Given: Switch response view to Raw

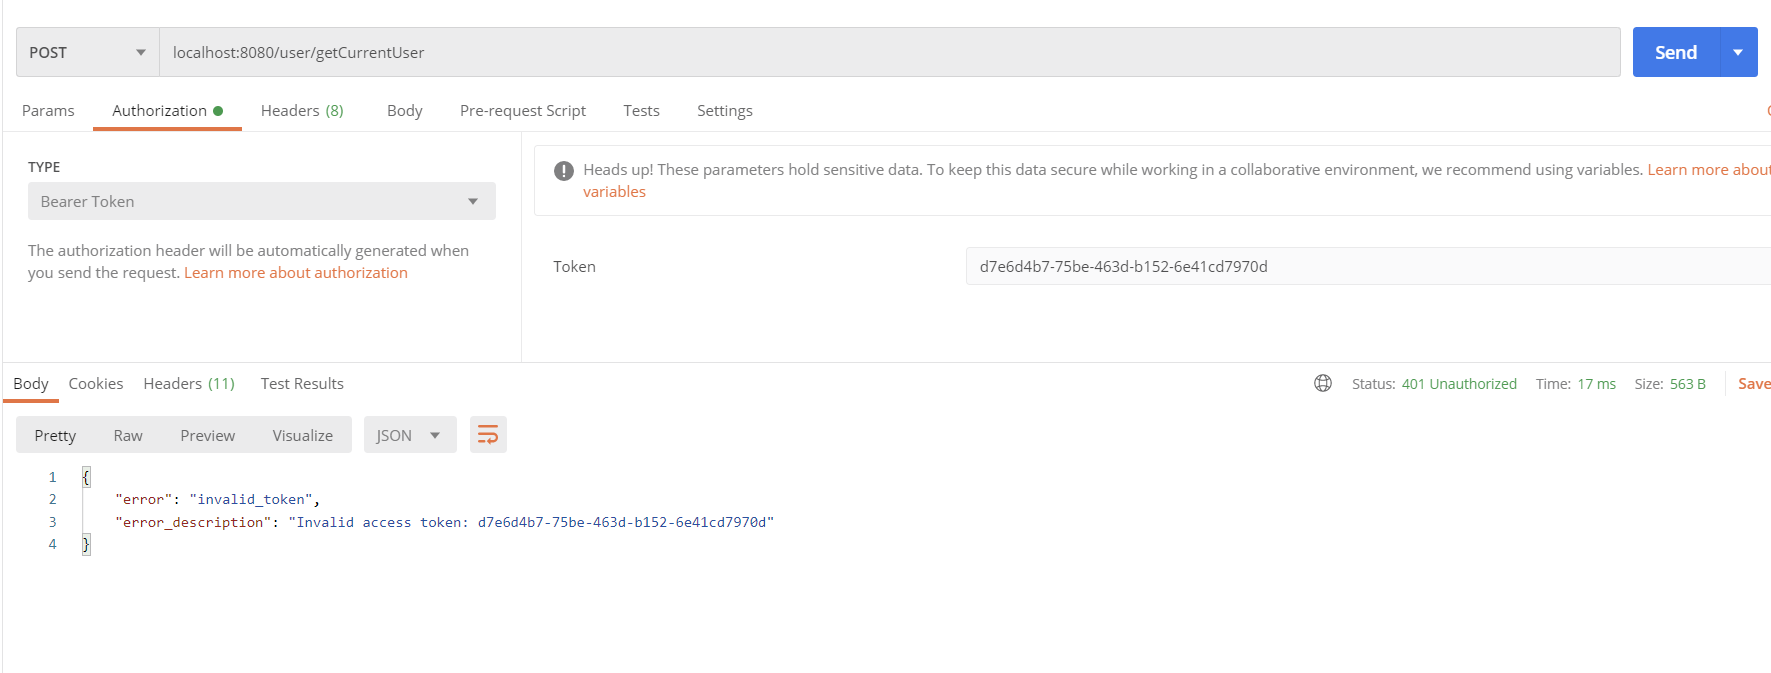Looking at the screenshot, I should tap(128, 435).
